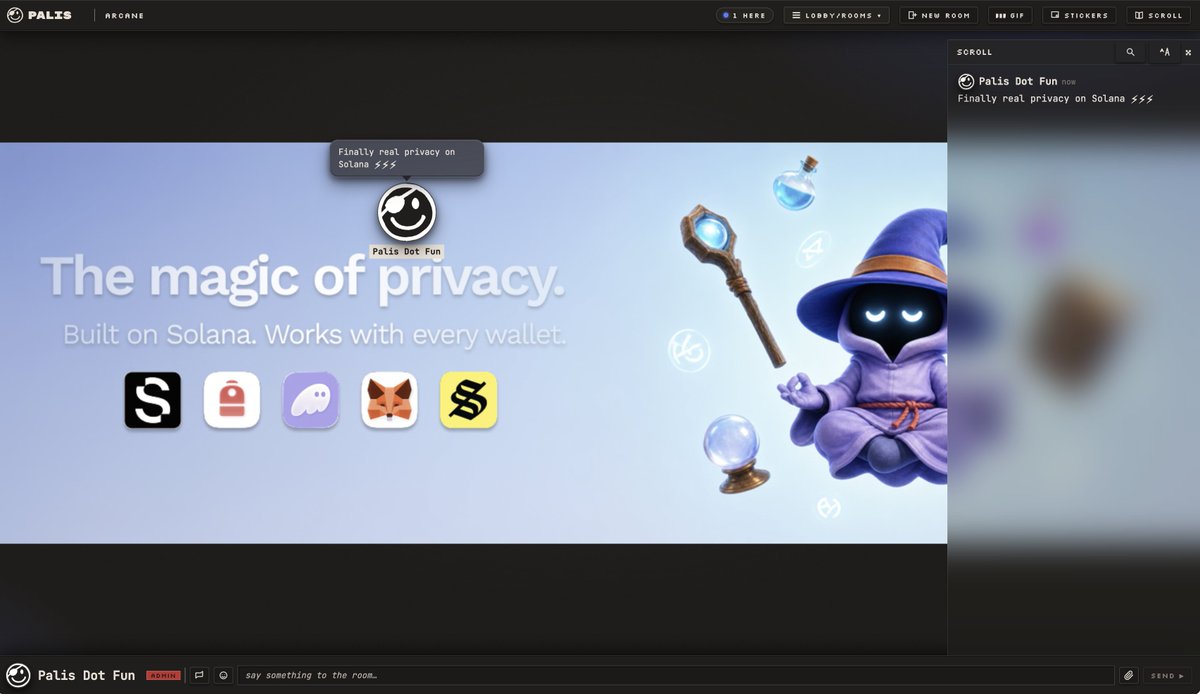Change text size with the ^A icon
1200x694 pixels.
coord(1164,52)
